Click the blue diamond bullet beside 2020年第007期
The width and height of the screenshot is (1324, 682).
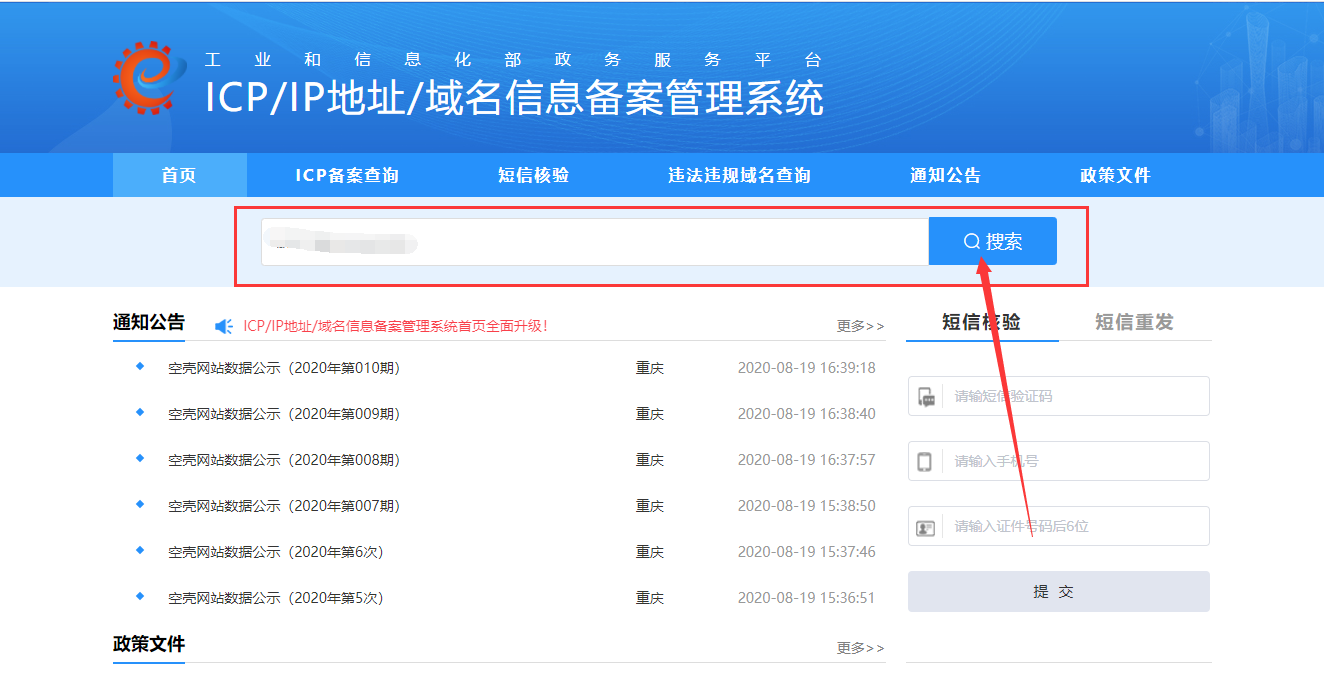(140, 504)
